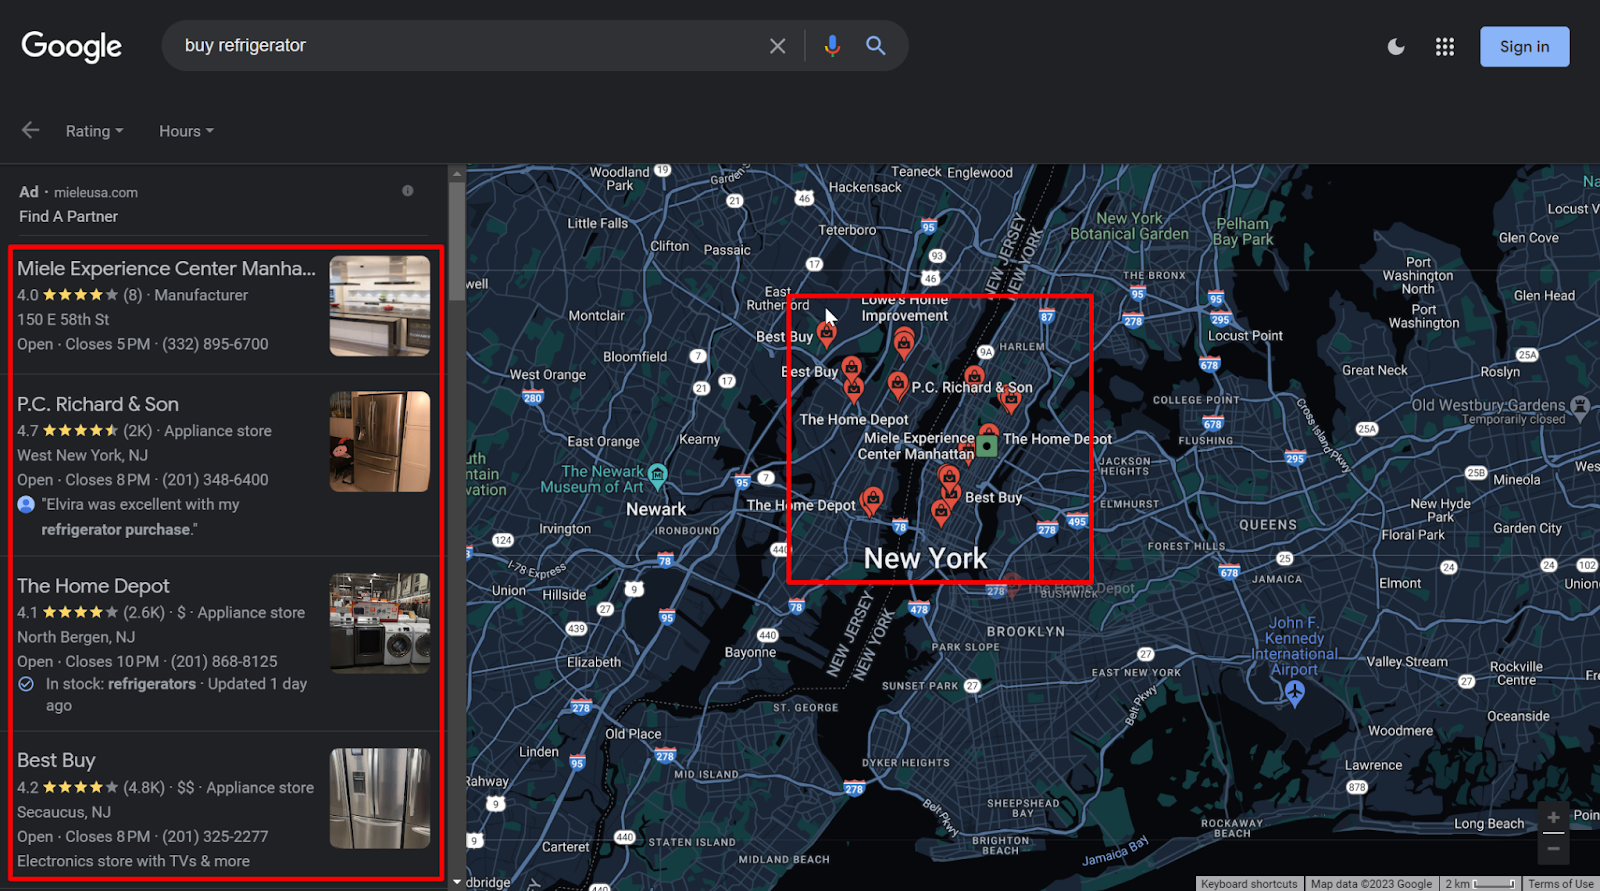Click 'In stock: refrigerators' text in Home Depot
This screenshot has height=891, width=1600.
pos(121,684)
